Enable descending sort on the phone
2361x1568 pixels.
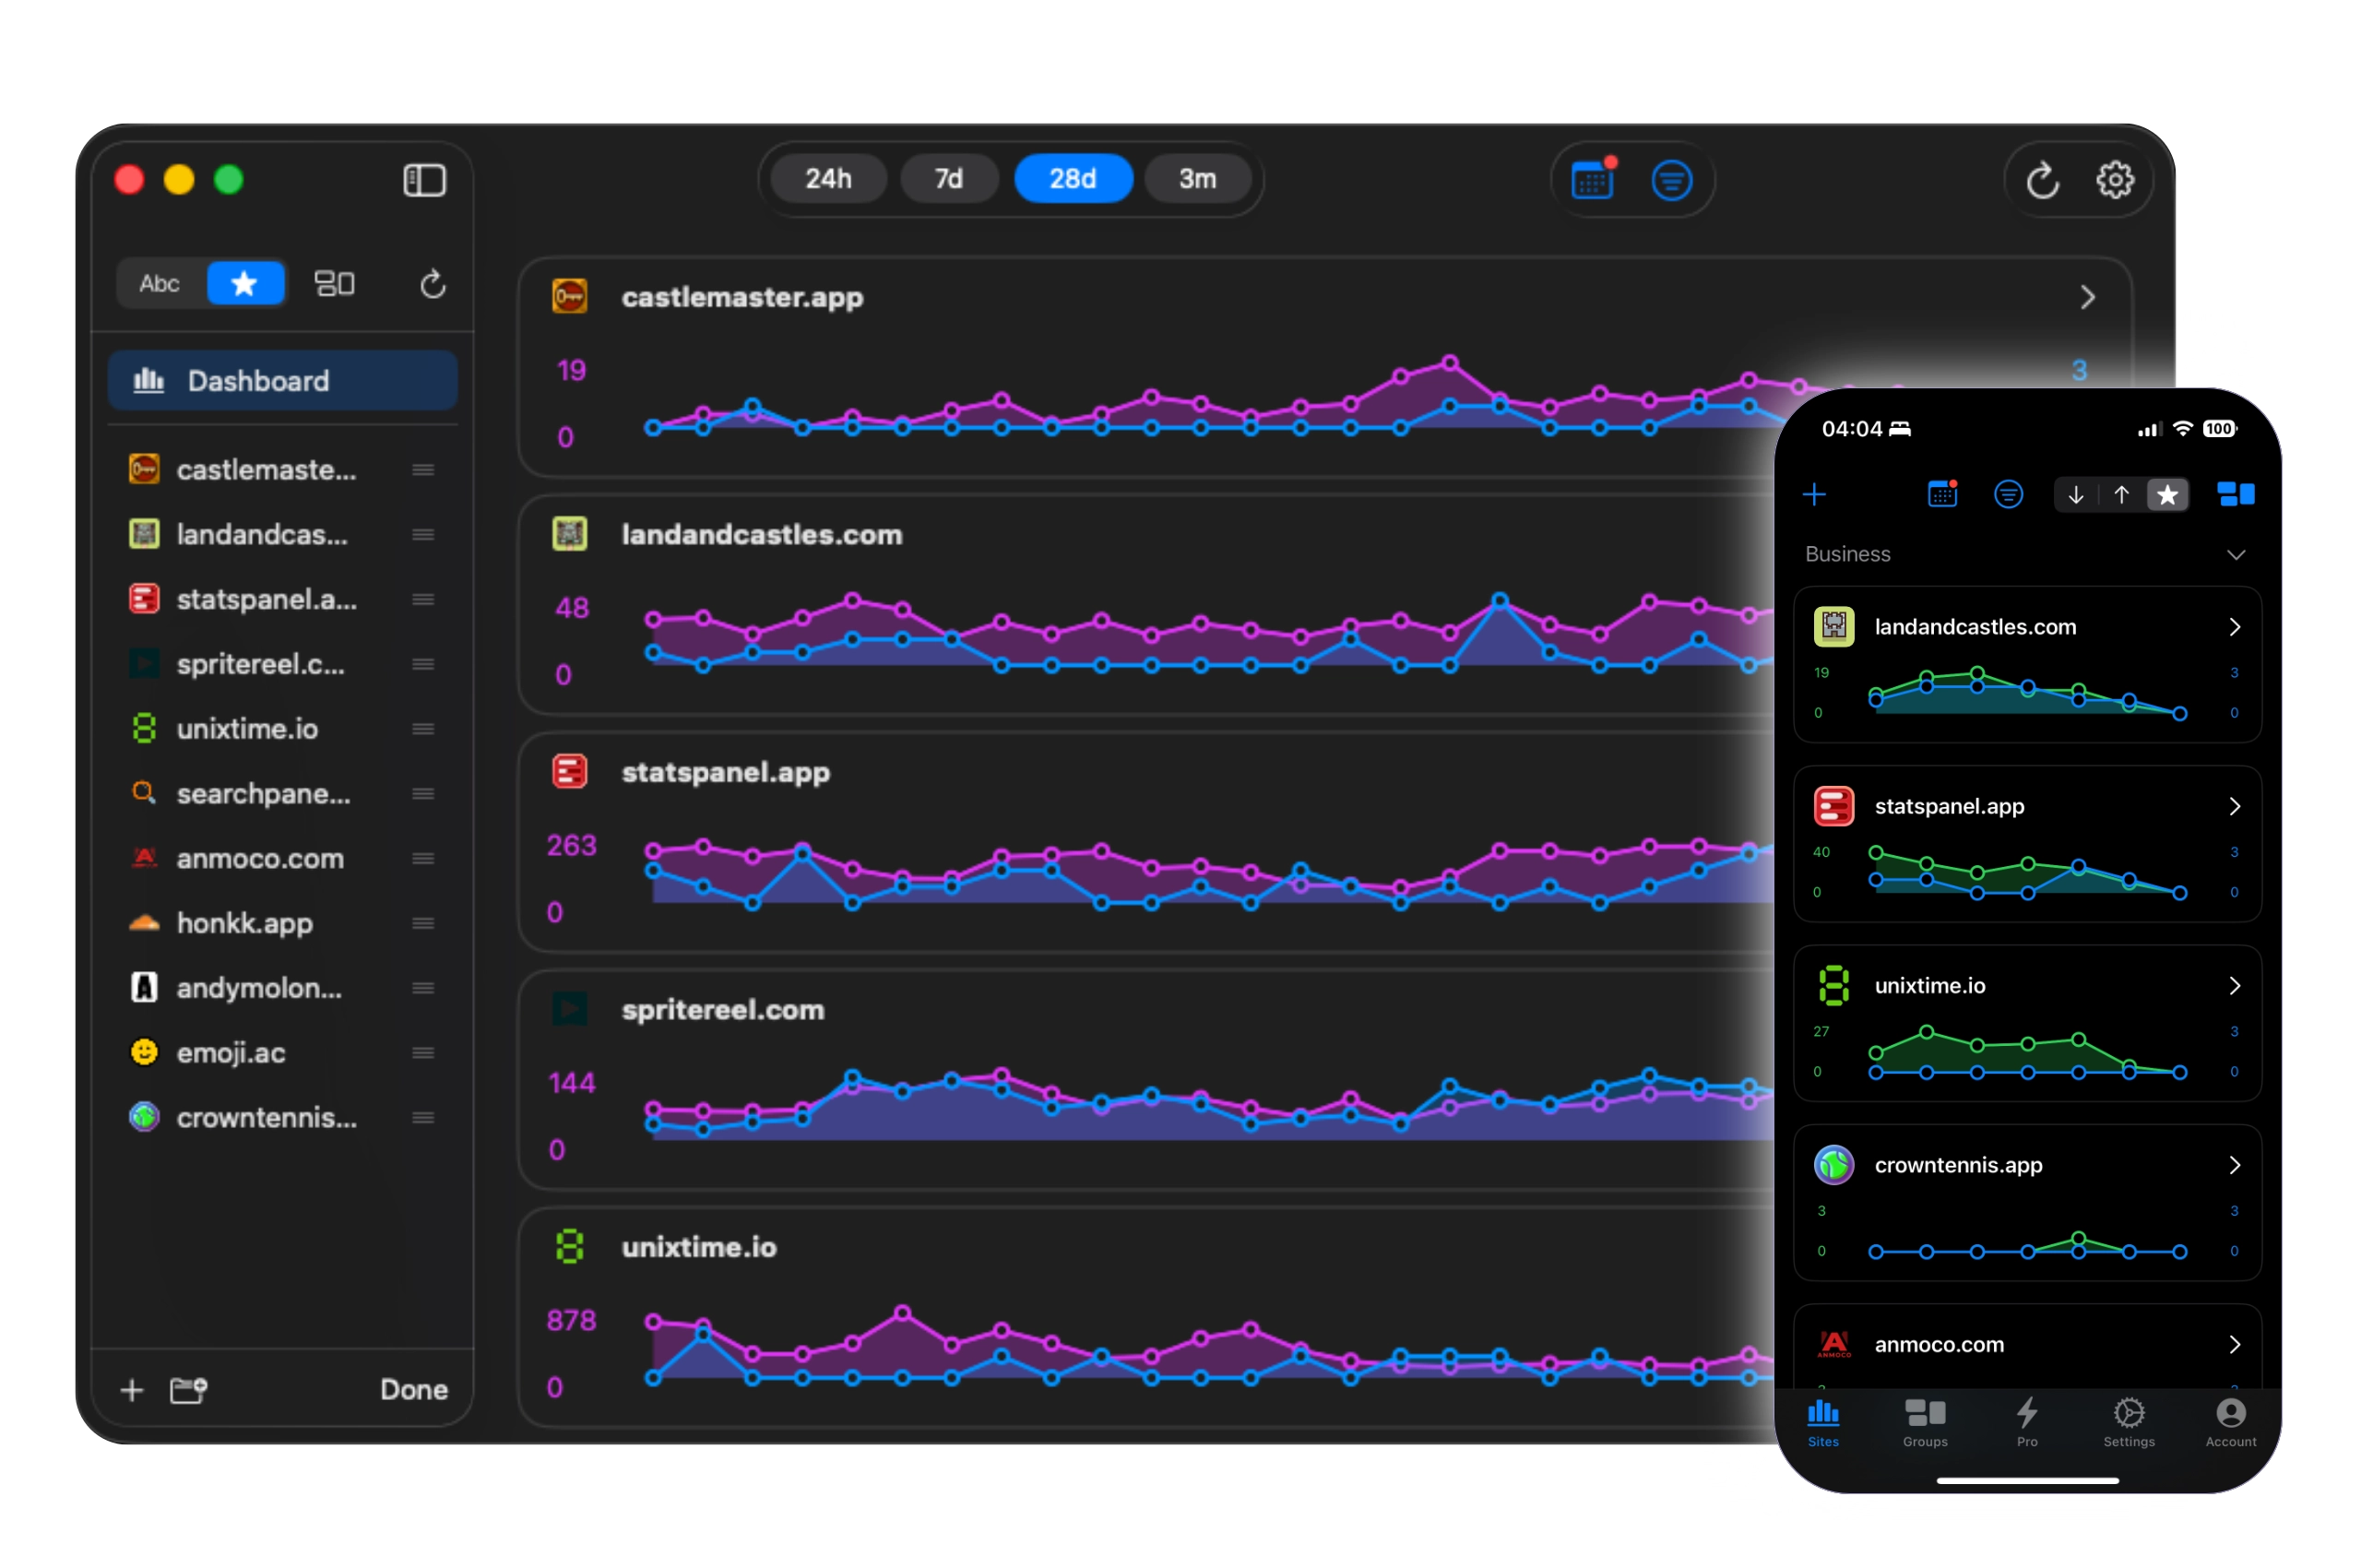click(2076, 494)
